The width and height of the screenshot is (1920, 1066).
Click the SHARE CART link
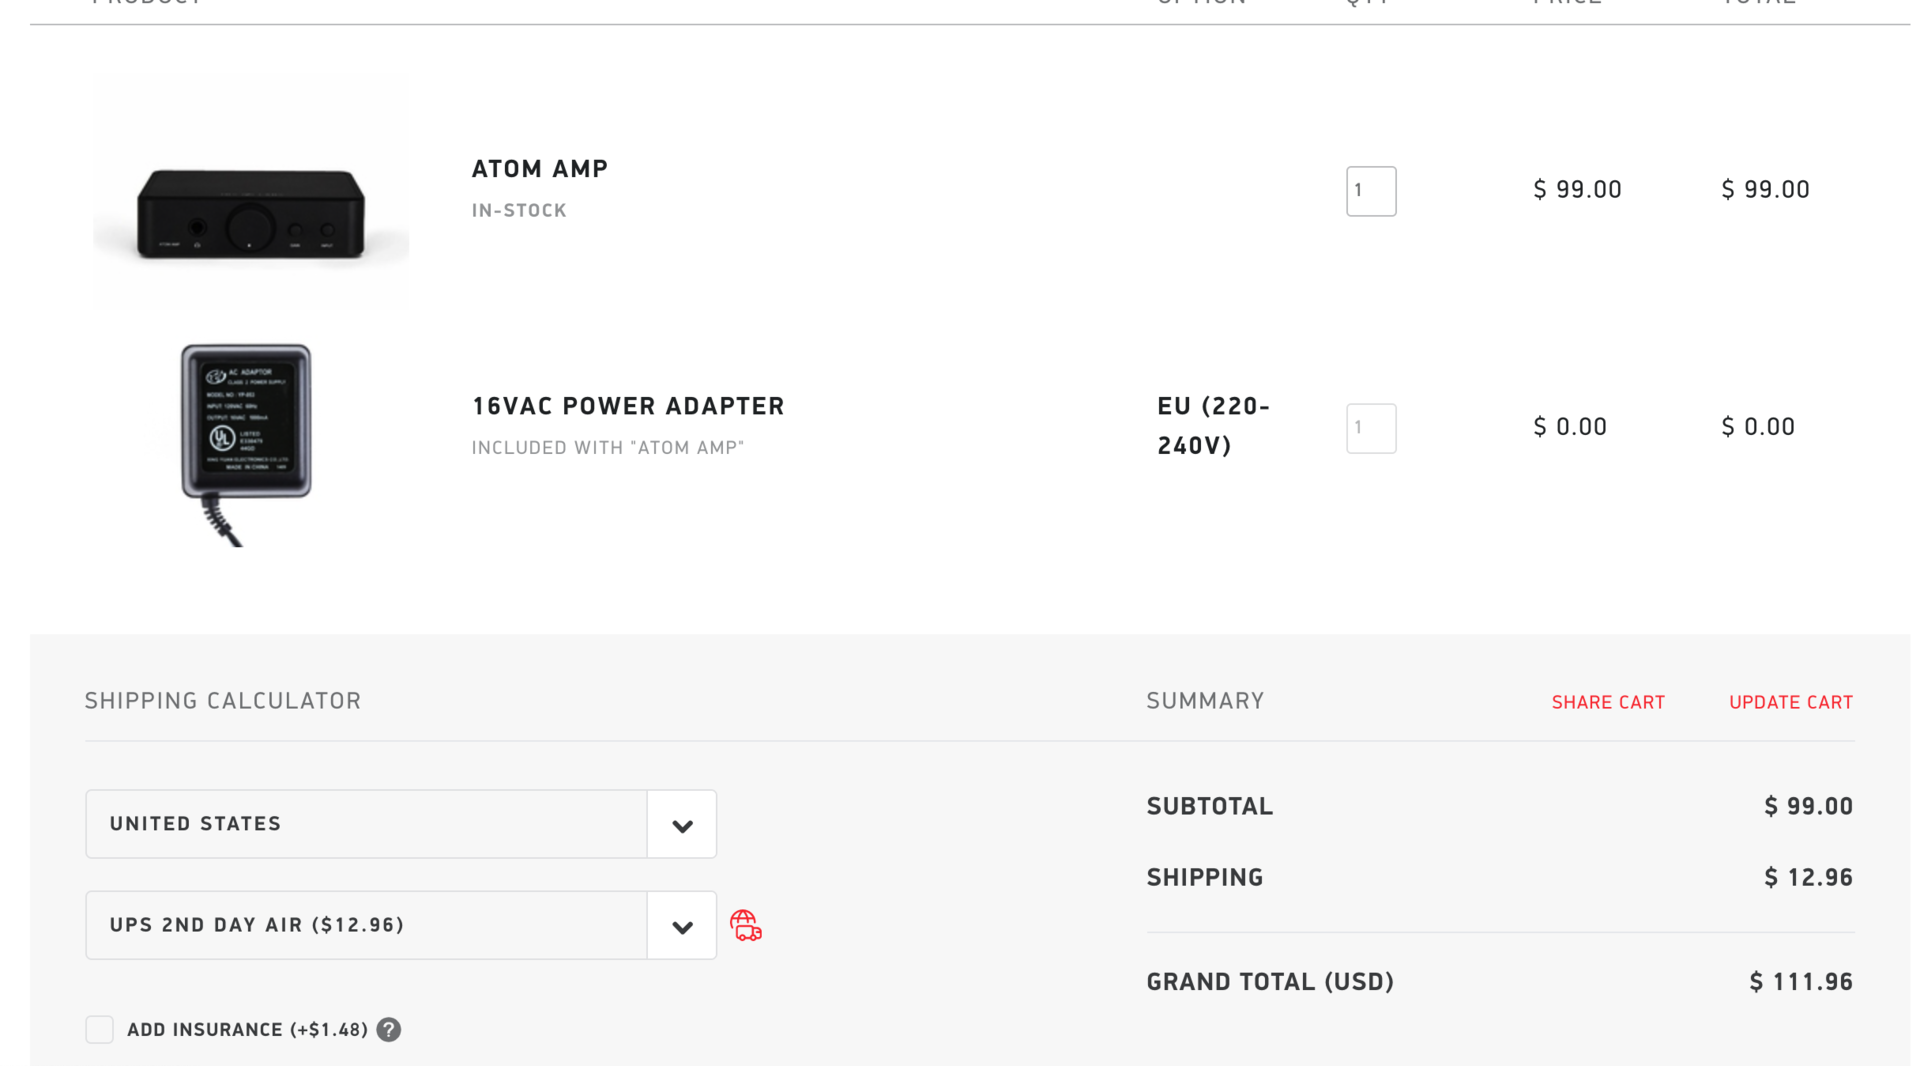click(1608, 702)
